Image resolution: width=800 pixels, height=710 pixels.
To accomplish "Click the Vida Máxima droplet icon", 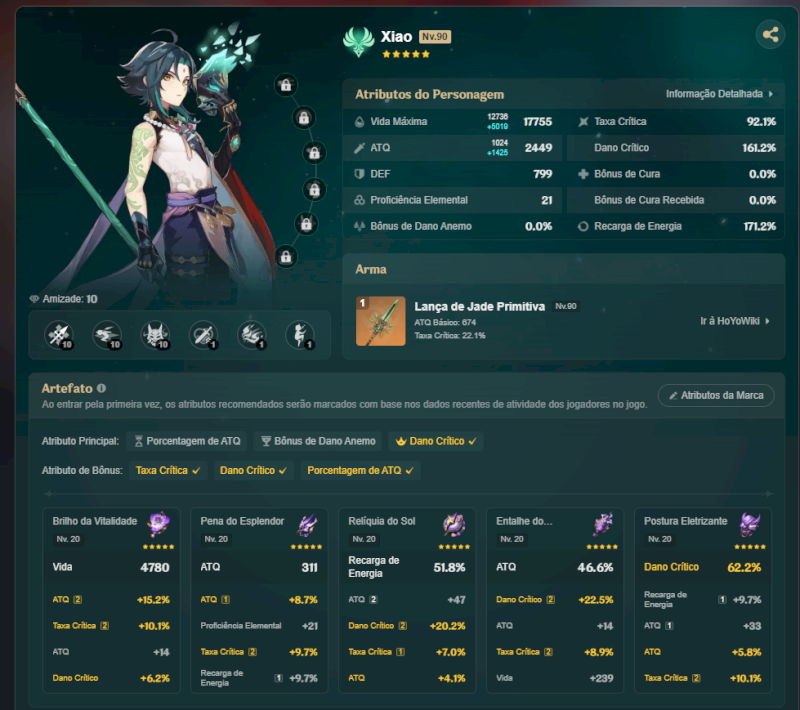I will (359, 121).
